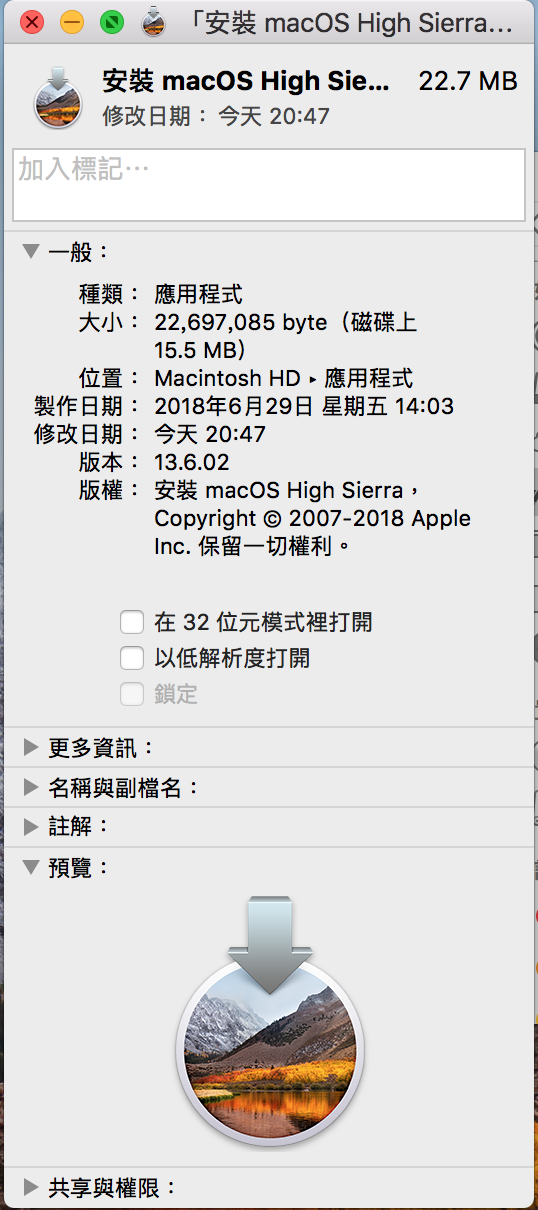
Task: Toggle 以低解析度打開 checkbox
Action: [132, 658]
